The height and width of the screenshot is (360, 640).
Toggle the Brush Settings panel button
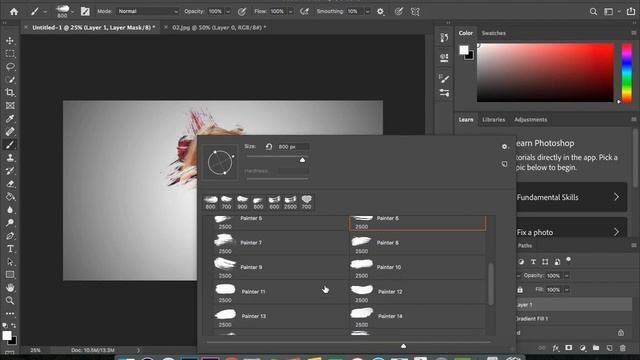tap(85, 11)
